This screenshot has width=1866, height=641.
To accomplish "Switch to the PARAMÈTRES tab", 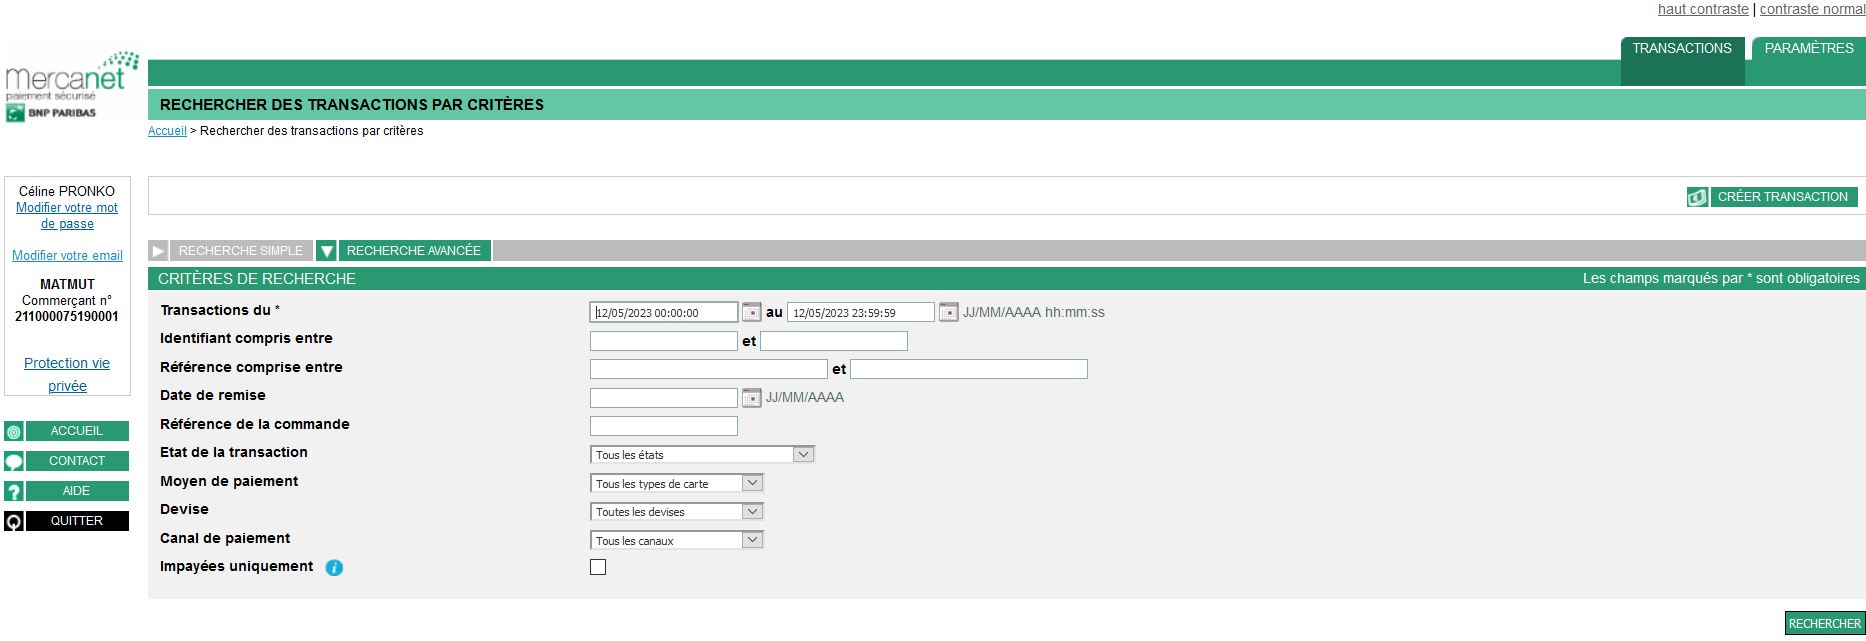I will pos(1808,49).
